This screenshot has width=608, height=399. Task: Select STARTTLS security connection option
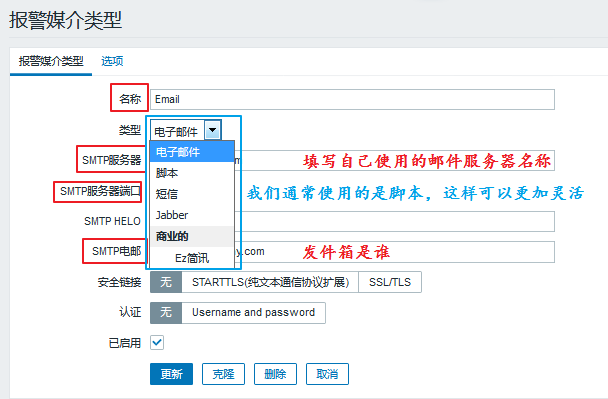click(270, 282)
